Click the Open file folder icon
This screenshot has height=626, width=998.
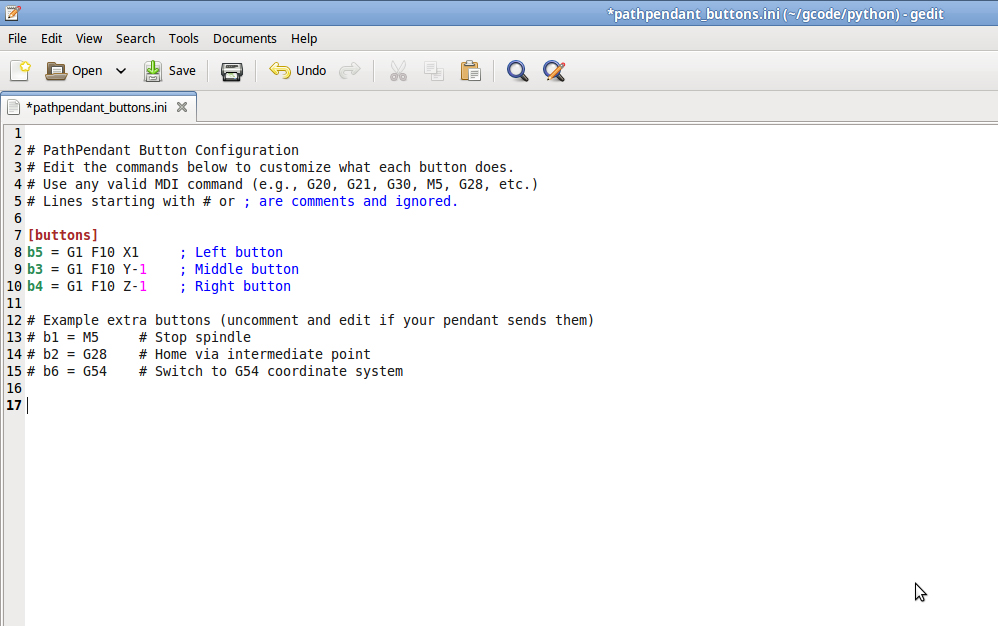pyautogui.click(x=57, y=71)
